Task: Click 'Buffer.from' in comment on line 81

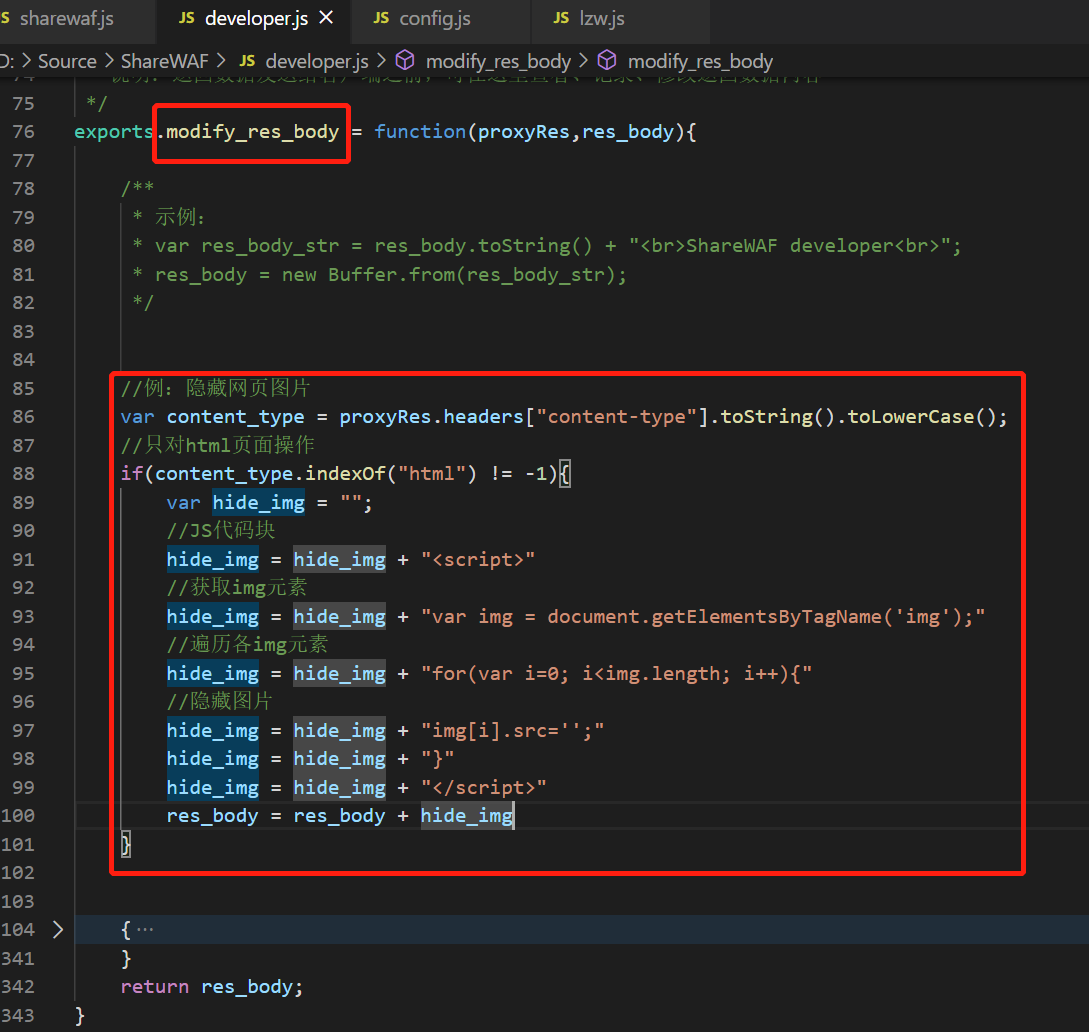Action: tap(391, 275)
